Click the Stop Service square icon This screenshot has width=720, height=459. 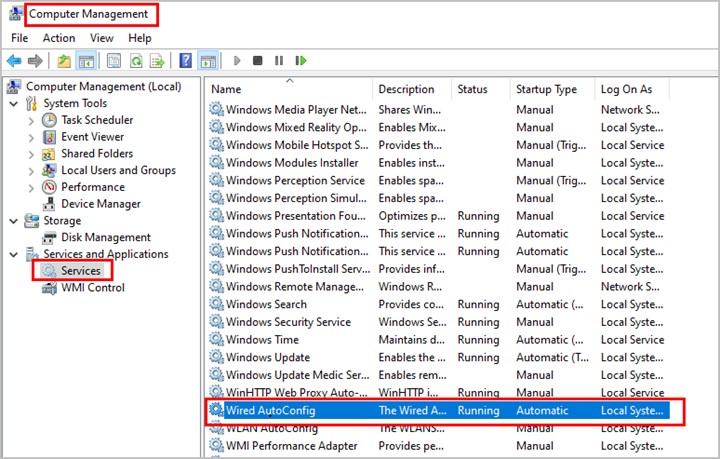258,61
